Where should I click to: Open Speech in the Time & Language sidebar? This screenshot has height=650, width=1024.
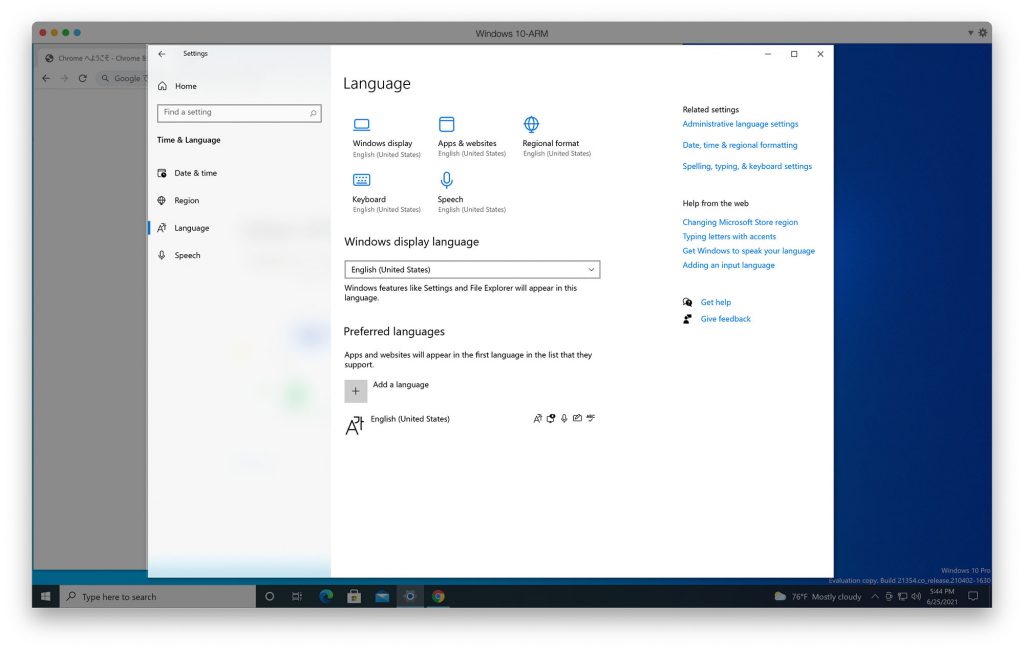pyautogui.click(x=180, y=255)
